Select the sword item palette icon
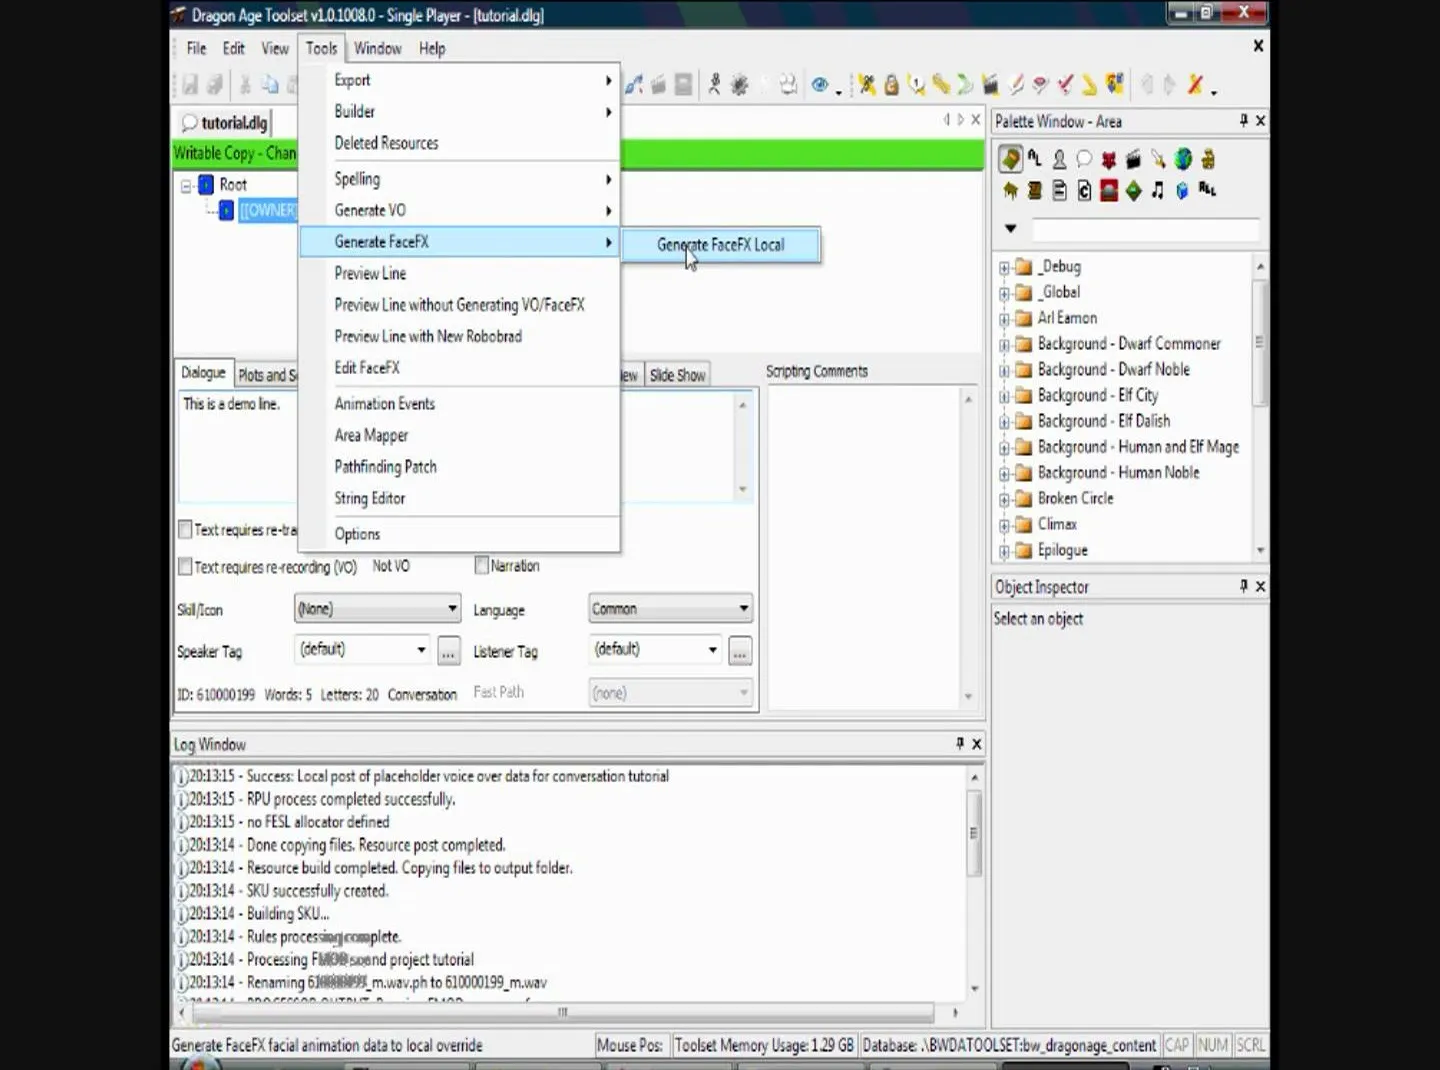1440x1070 pixels. coord(1158,159)
